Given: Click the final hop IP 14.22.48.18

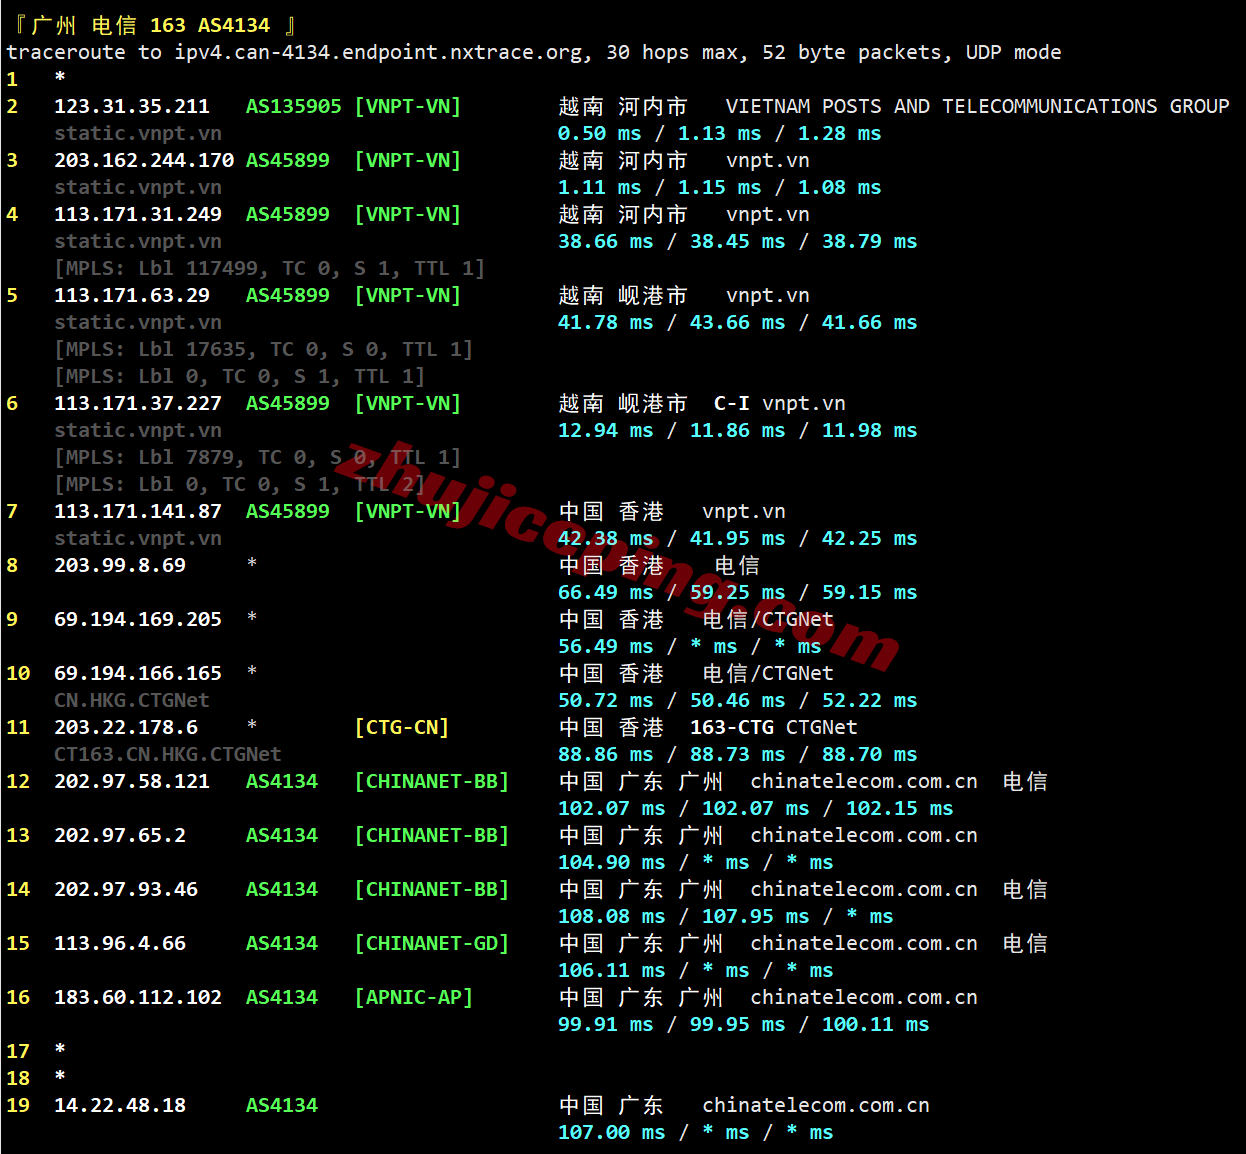Looking at the screenshot, I should pos(120,1105).
